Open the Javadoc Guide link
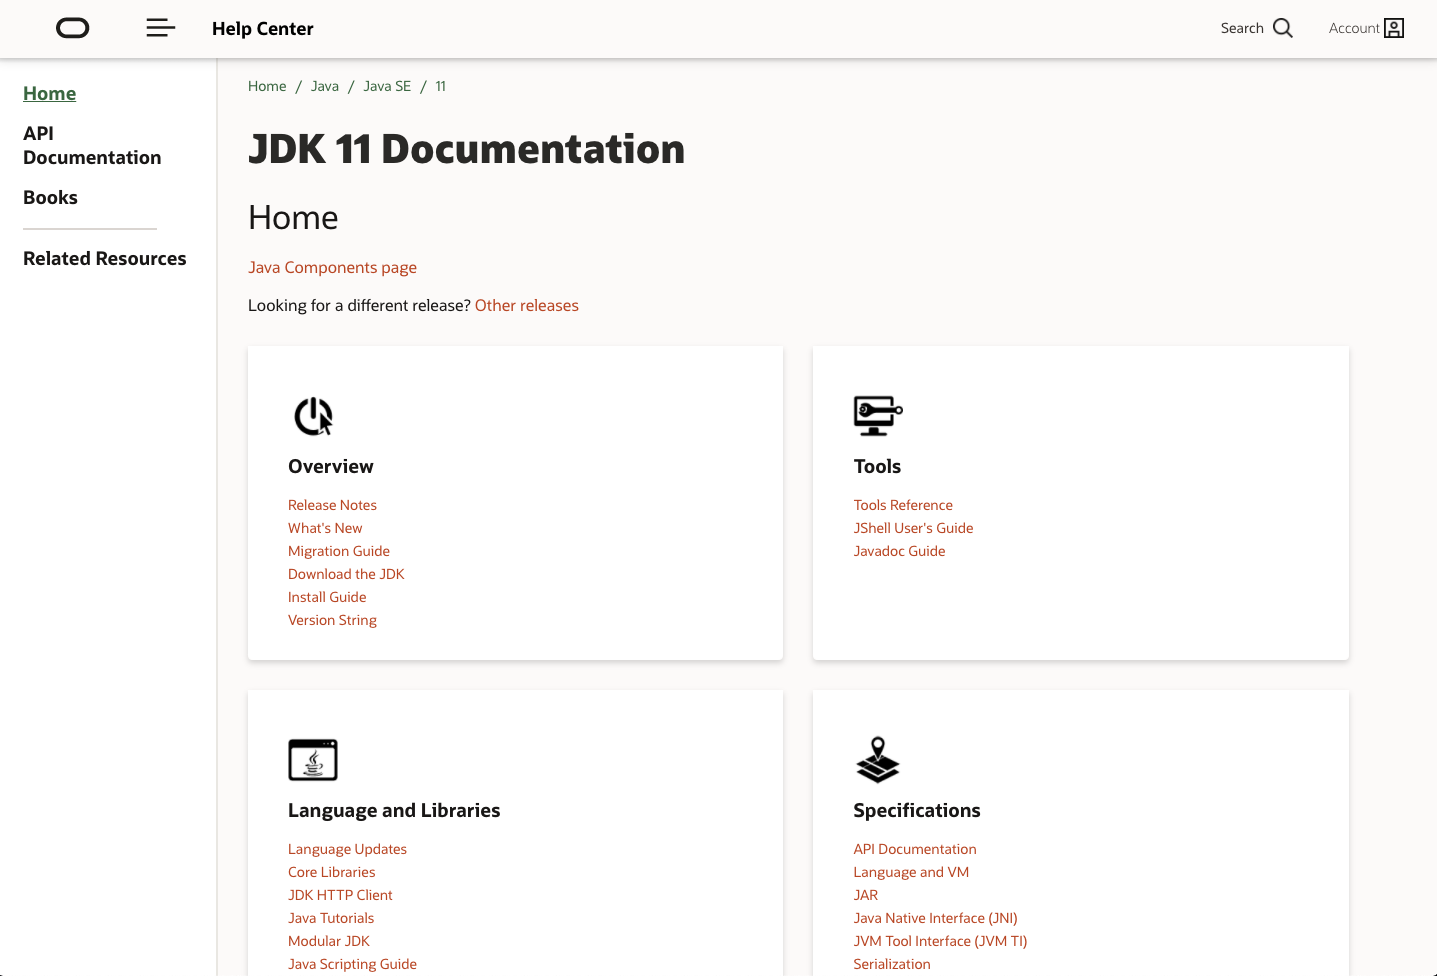The image size is (1437, 976). pos(899,551)
